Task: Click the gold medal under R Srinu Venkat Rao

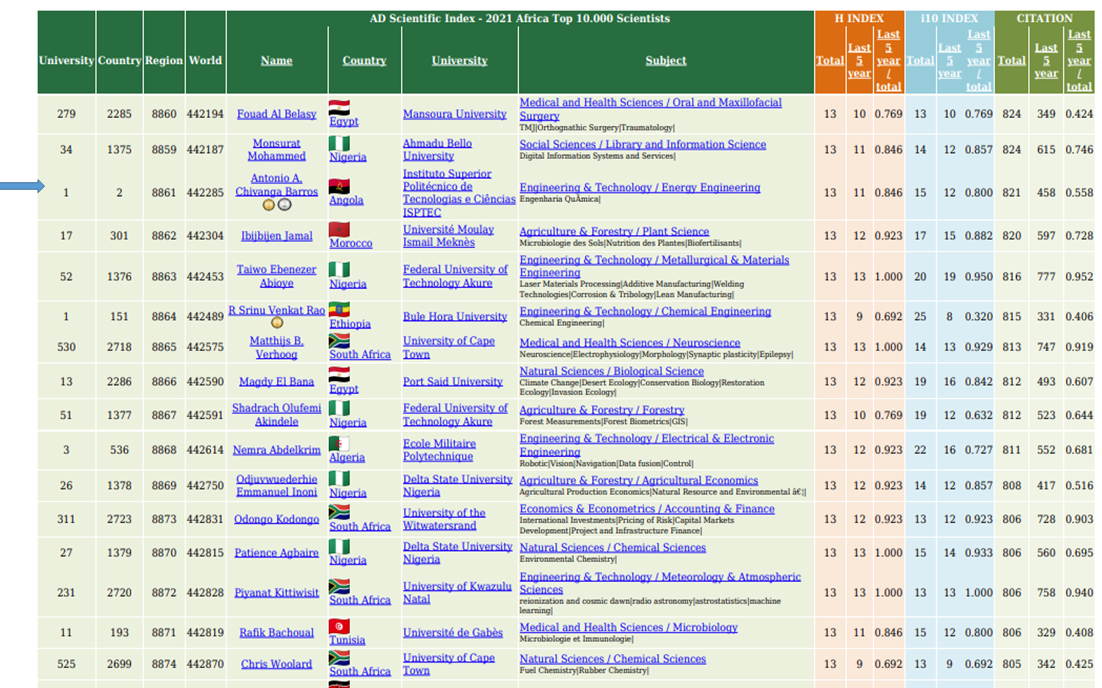Action: click(x=277, y=323)
